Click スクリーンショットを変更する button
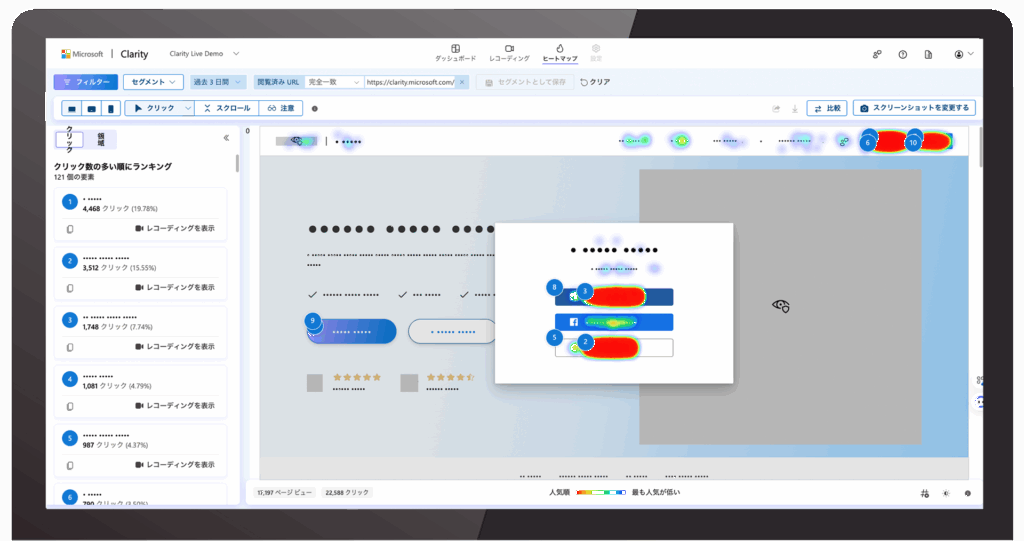The height and width of the screenshot is (541, 1024). pos(914,108)
